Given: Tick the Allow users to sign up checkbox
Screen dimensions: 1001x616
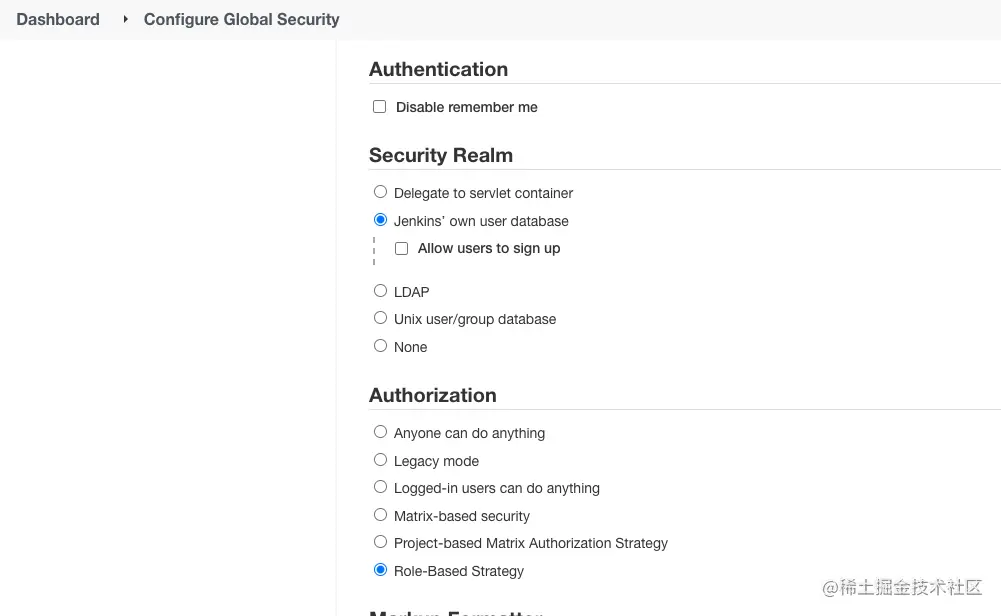Looking at the screenshot, I should pyautogui.click(x=402, y=248).
